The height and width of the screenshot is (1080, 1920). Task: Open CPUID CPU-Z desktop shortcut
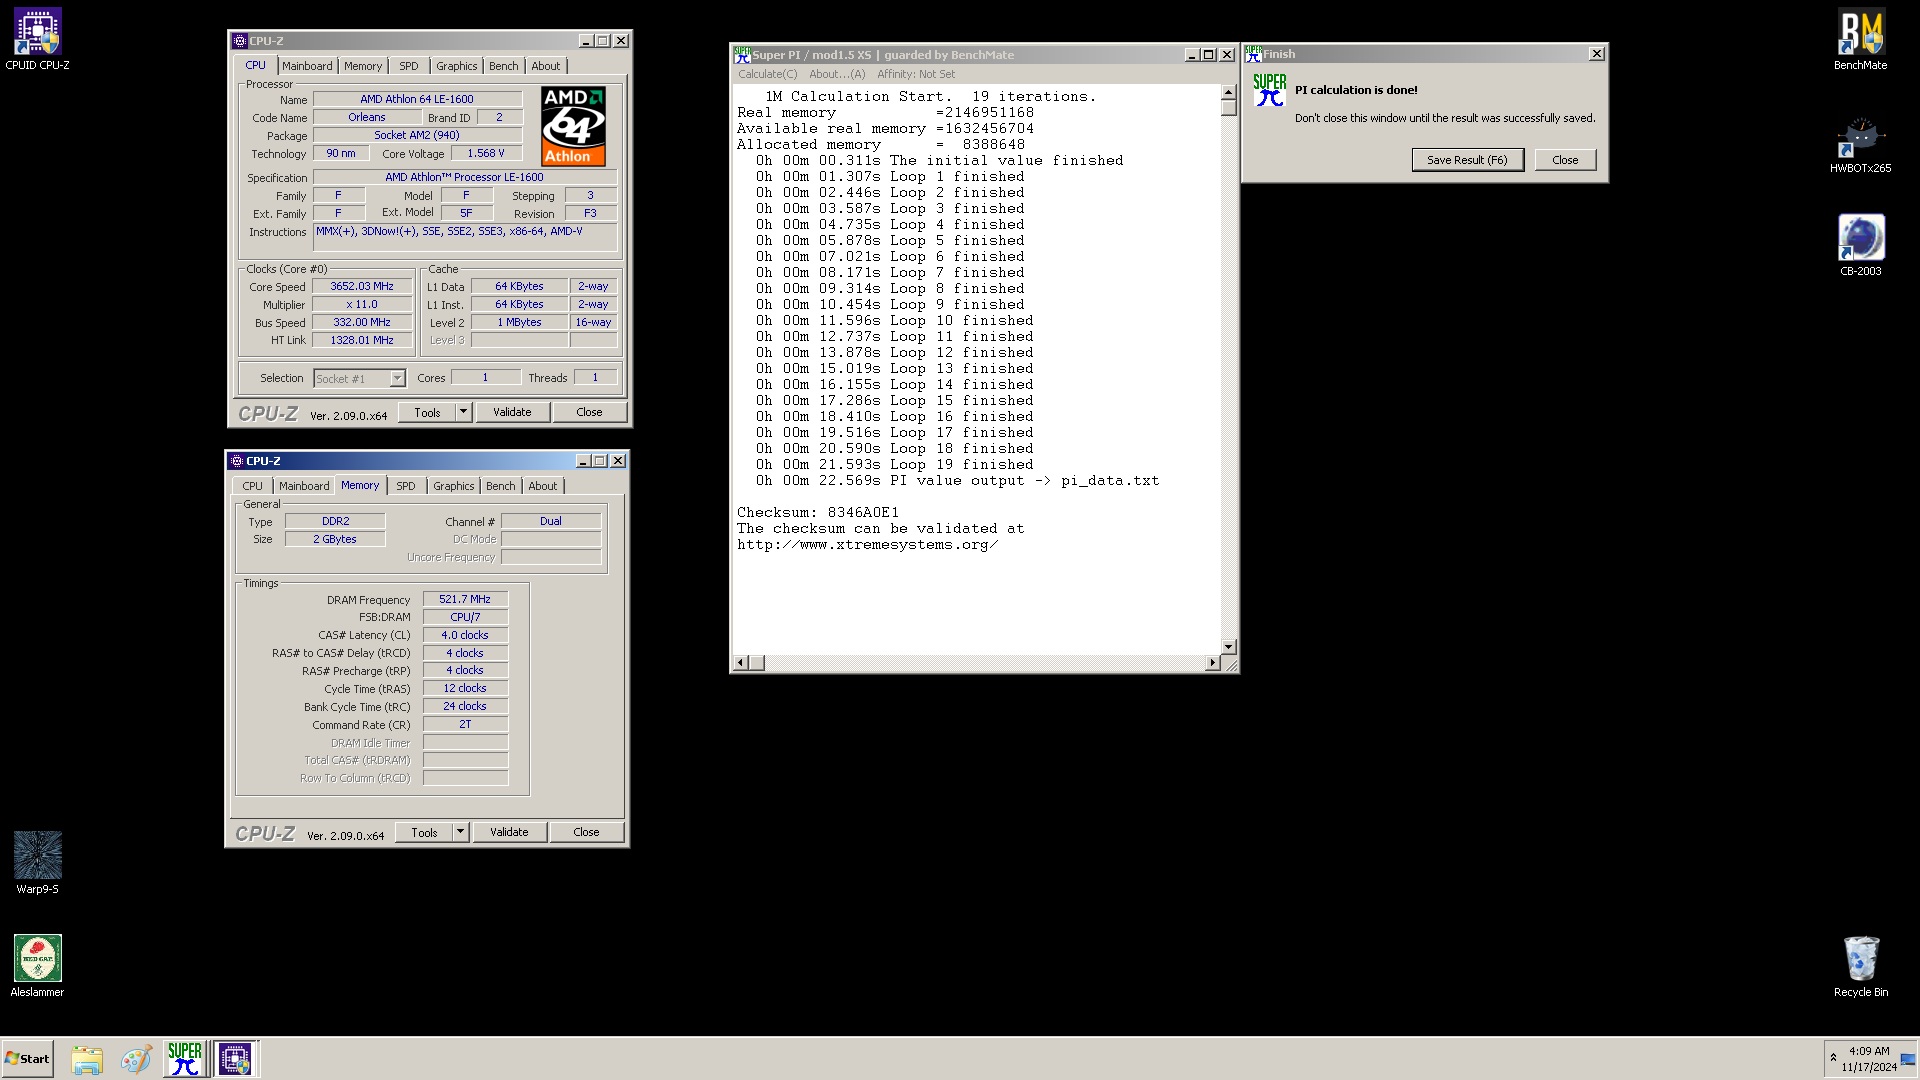point(37,40)
